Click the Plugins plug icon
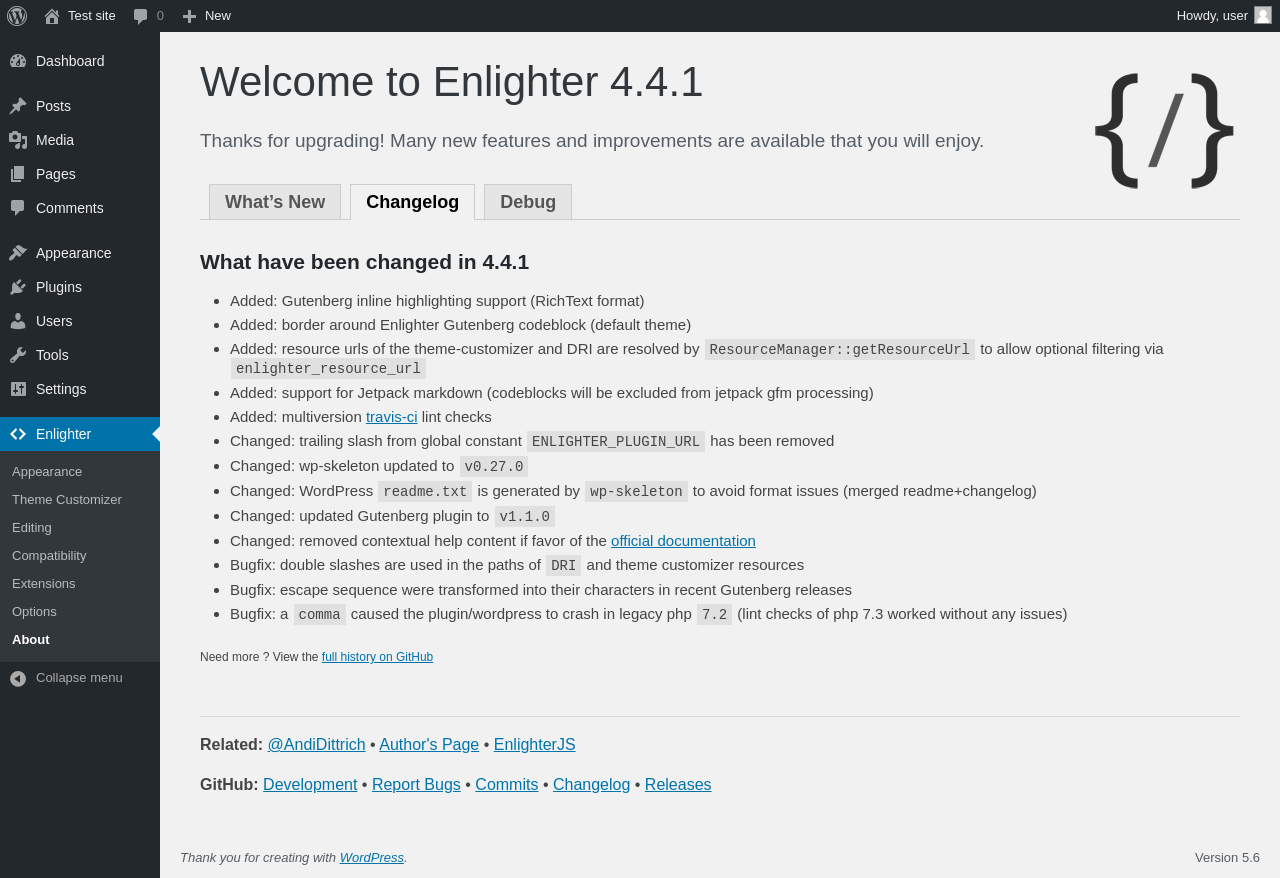 tap(18, 287)
